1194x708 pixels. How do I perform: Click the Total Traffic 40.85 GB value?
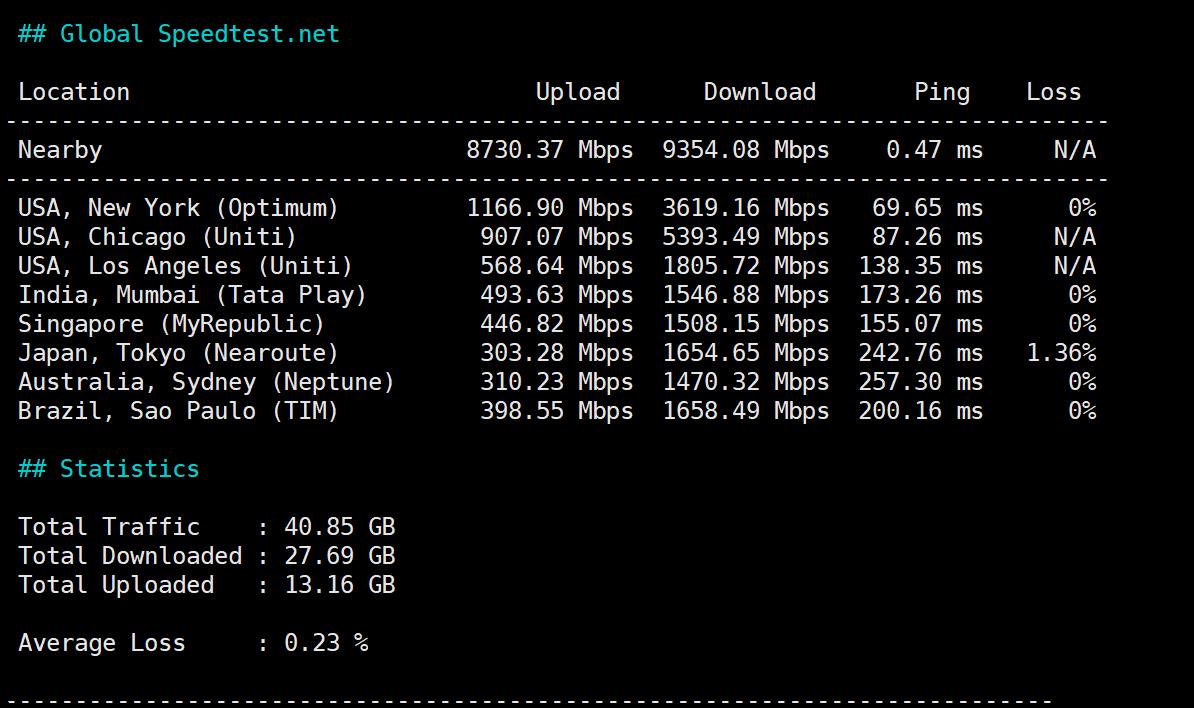pos(339,527)
